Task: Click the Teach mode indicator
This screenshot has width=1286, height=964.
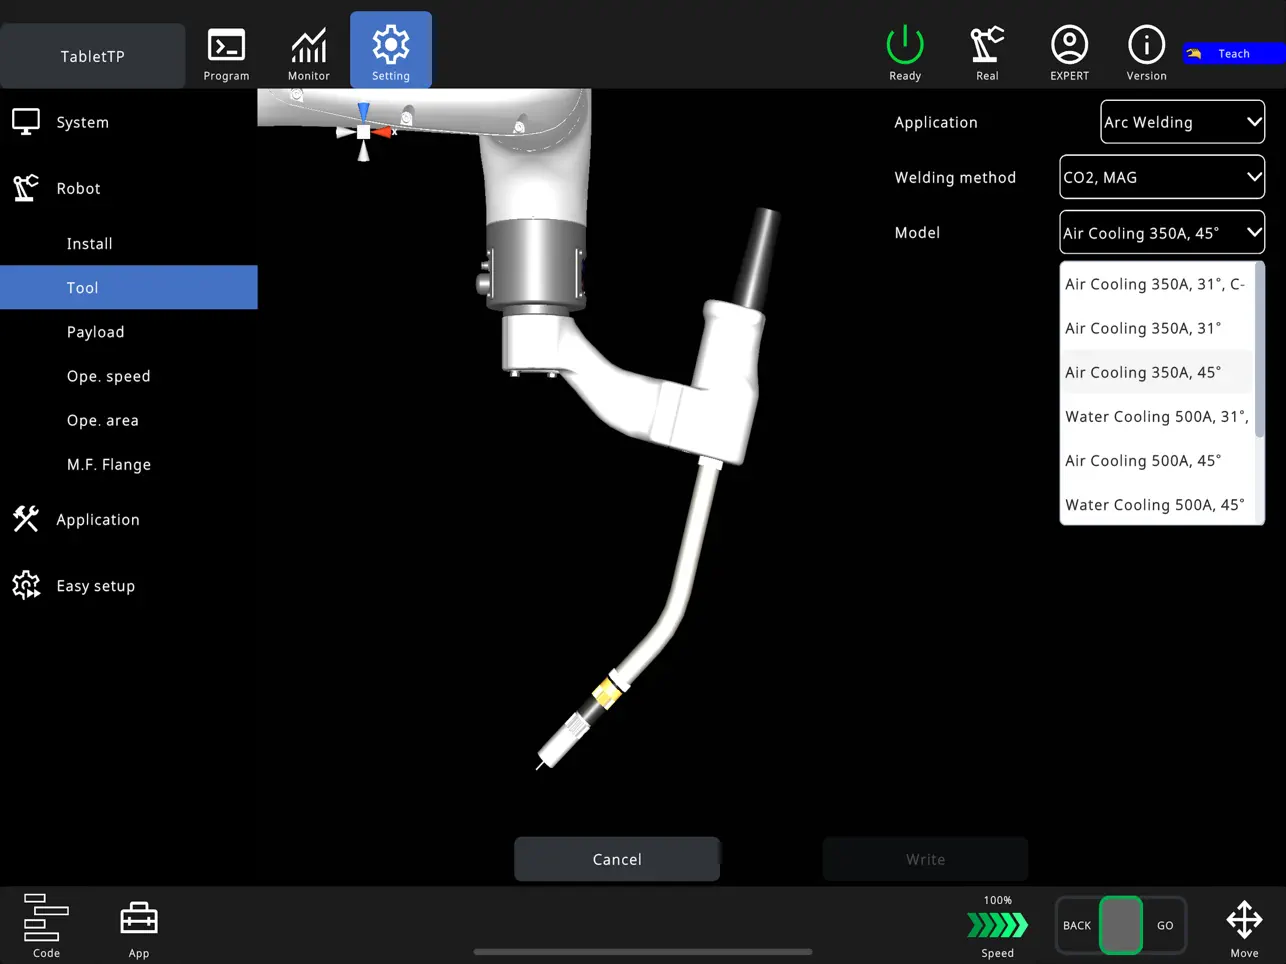Action: click(1234, 54)
